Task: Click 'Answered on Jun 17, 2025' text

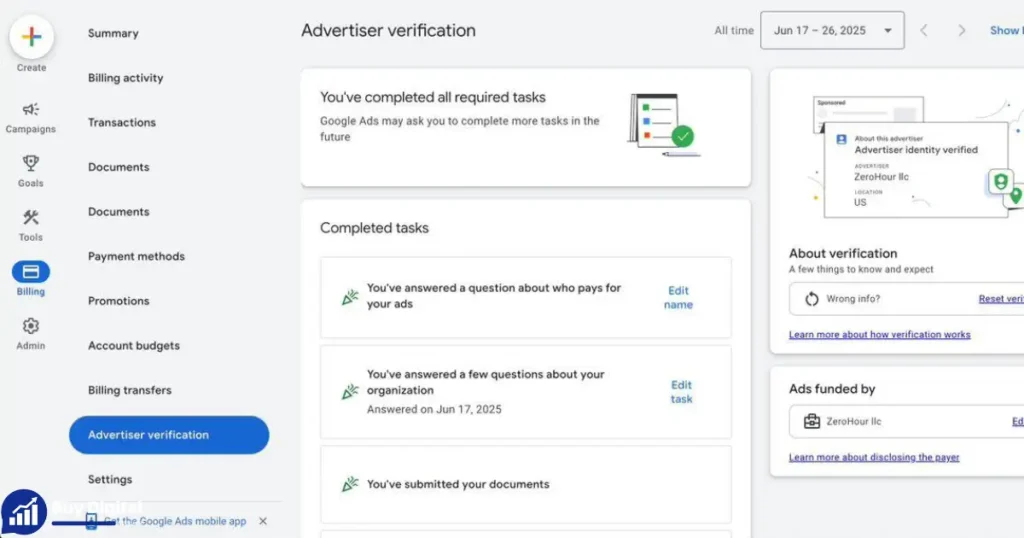Action: click(x=434, y=409)
